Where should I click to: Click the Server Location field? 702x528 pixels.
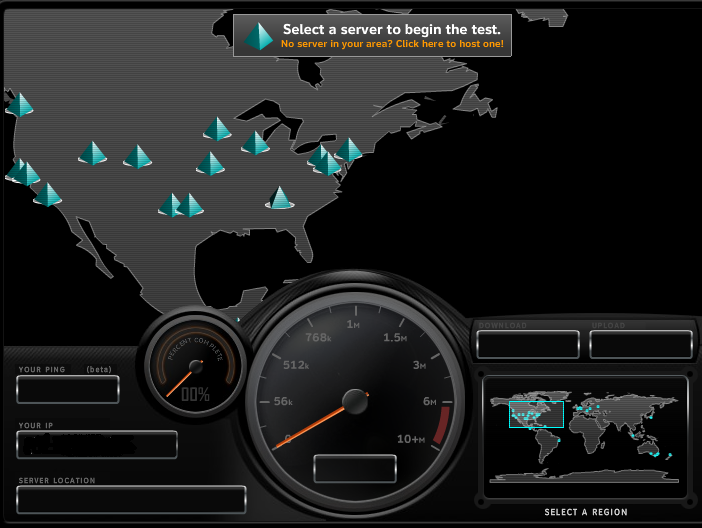click(x=131, y=499)
